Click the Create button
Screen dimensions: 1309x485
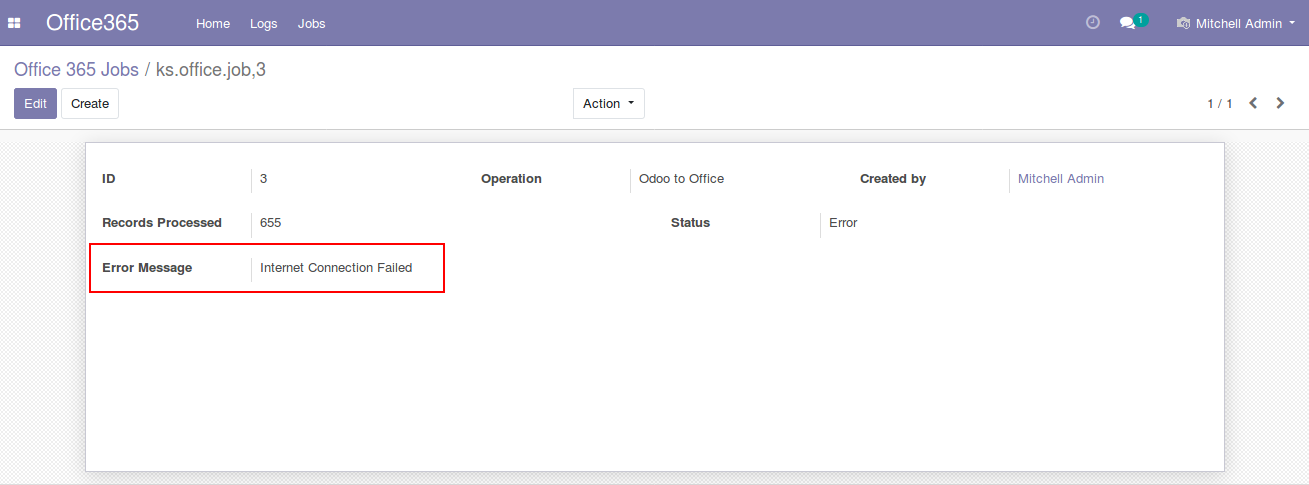[x=90, y=103]
